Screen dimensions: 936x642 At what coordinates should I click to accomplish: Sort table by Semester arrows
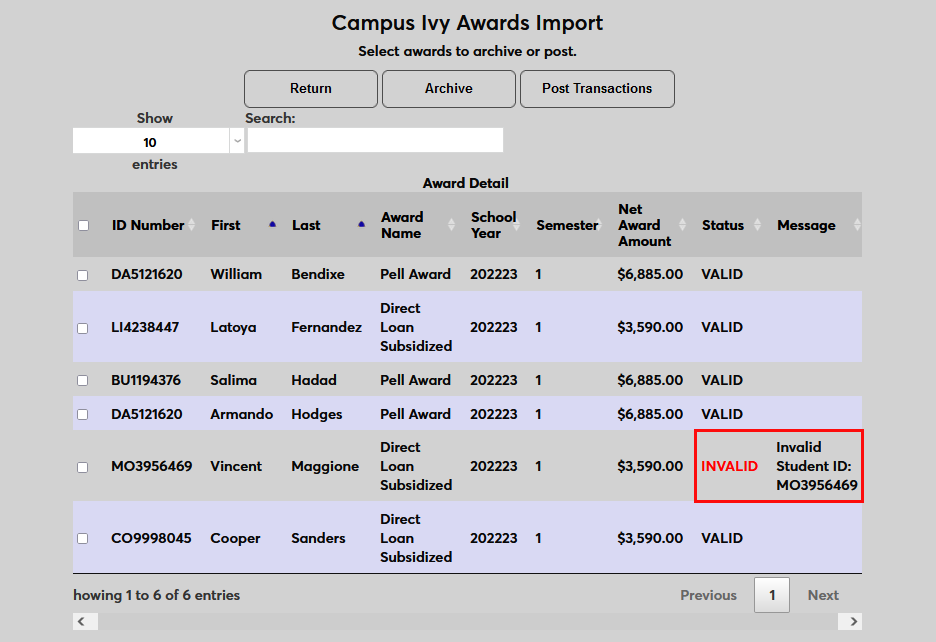(x=606, y=226)
